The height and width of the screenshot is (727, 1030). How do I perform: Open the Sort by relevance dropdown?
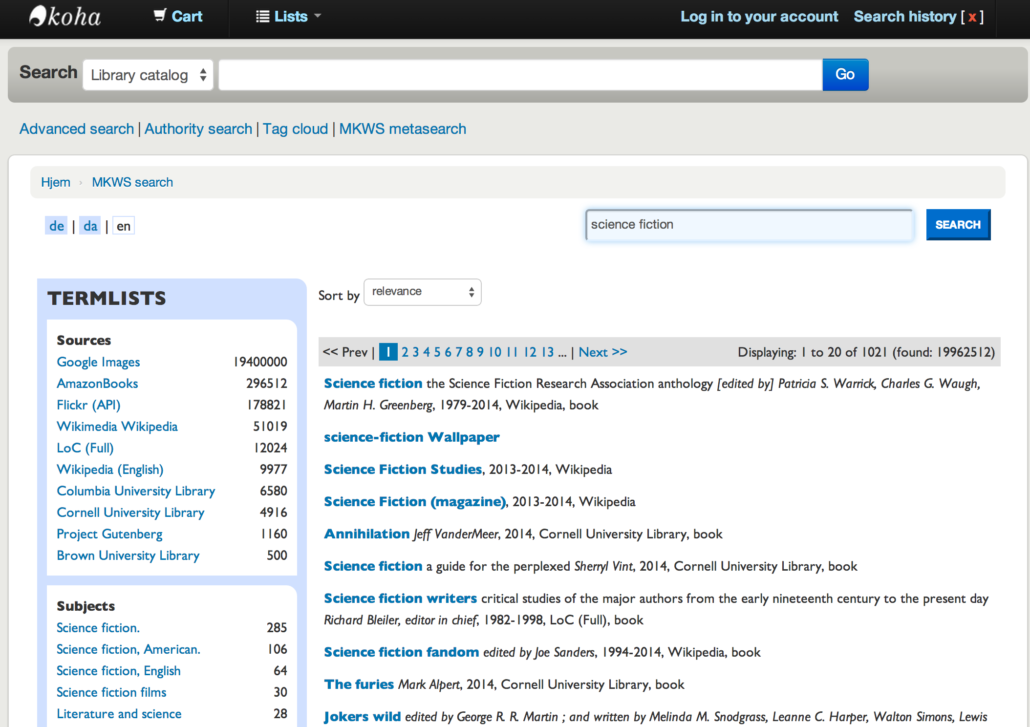422,292
